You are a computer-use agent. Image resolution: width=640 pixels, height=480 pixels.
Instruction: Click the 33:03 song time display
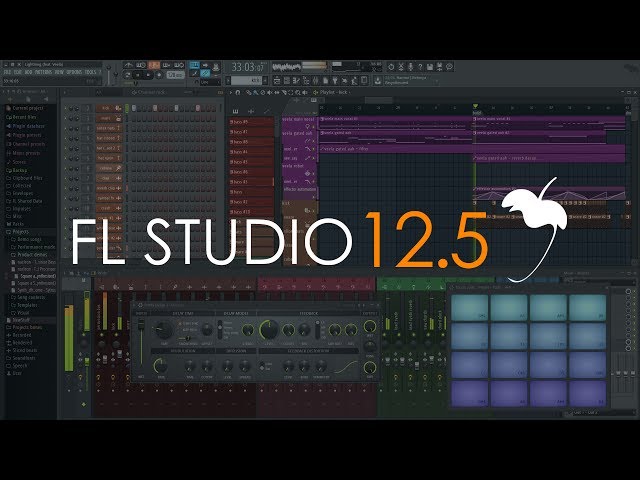(247, 67)
